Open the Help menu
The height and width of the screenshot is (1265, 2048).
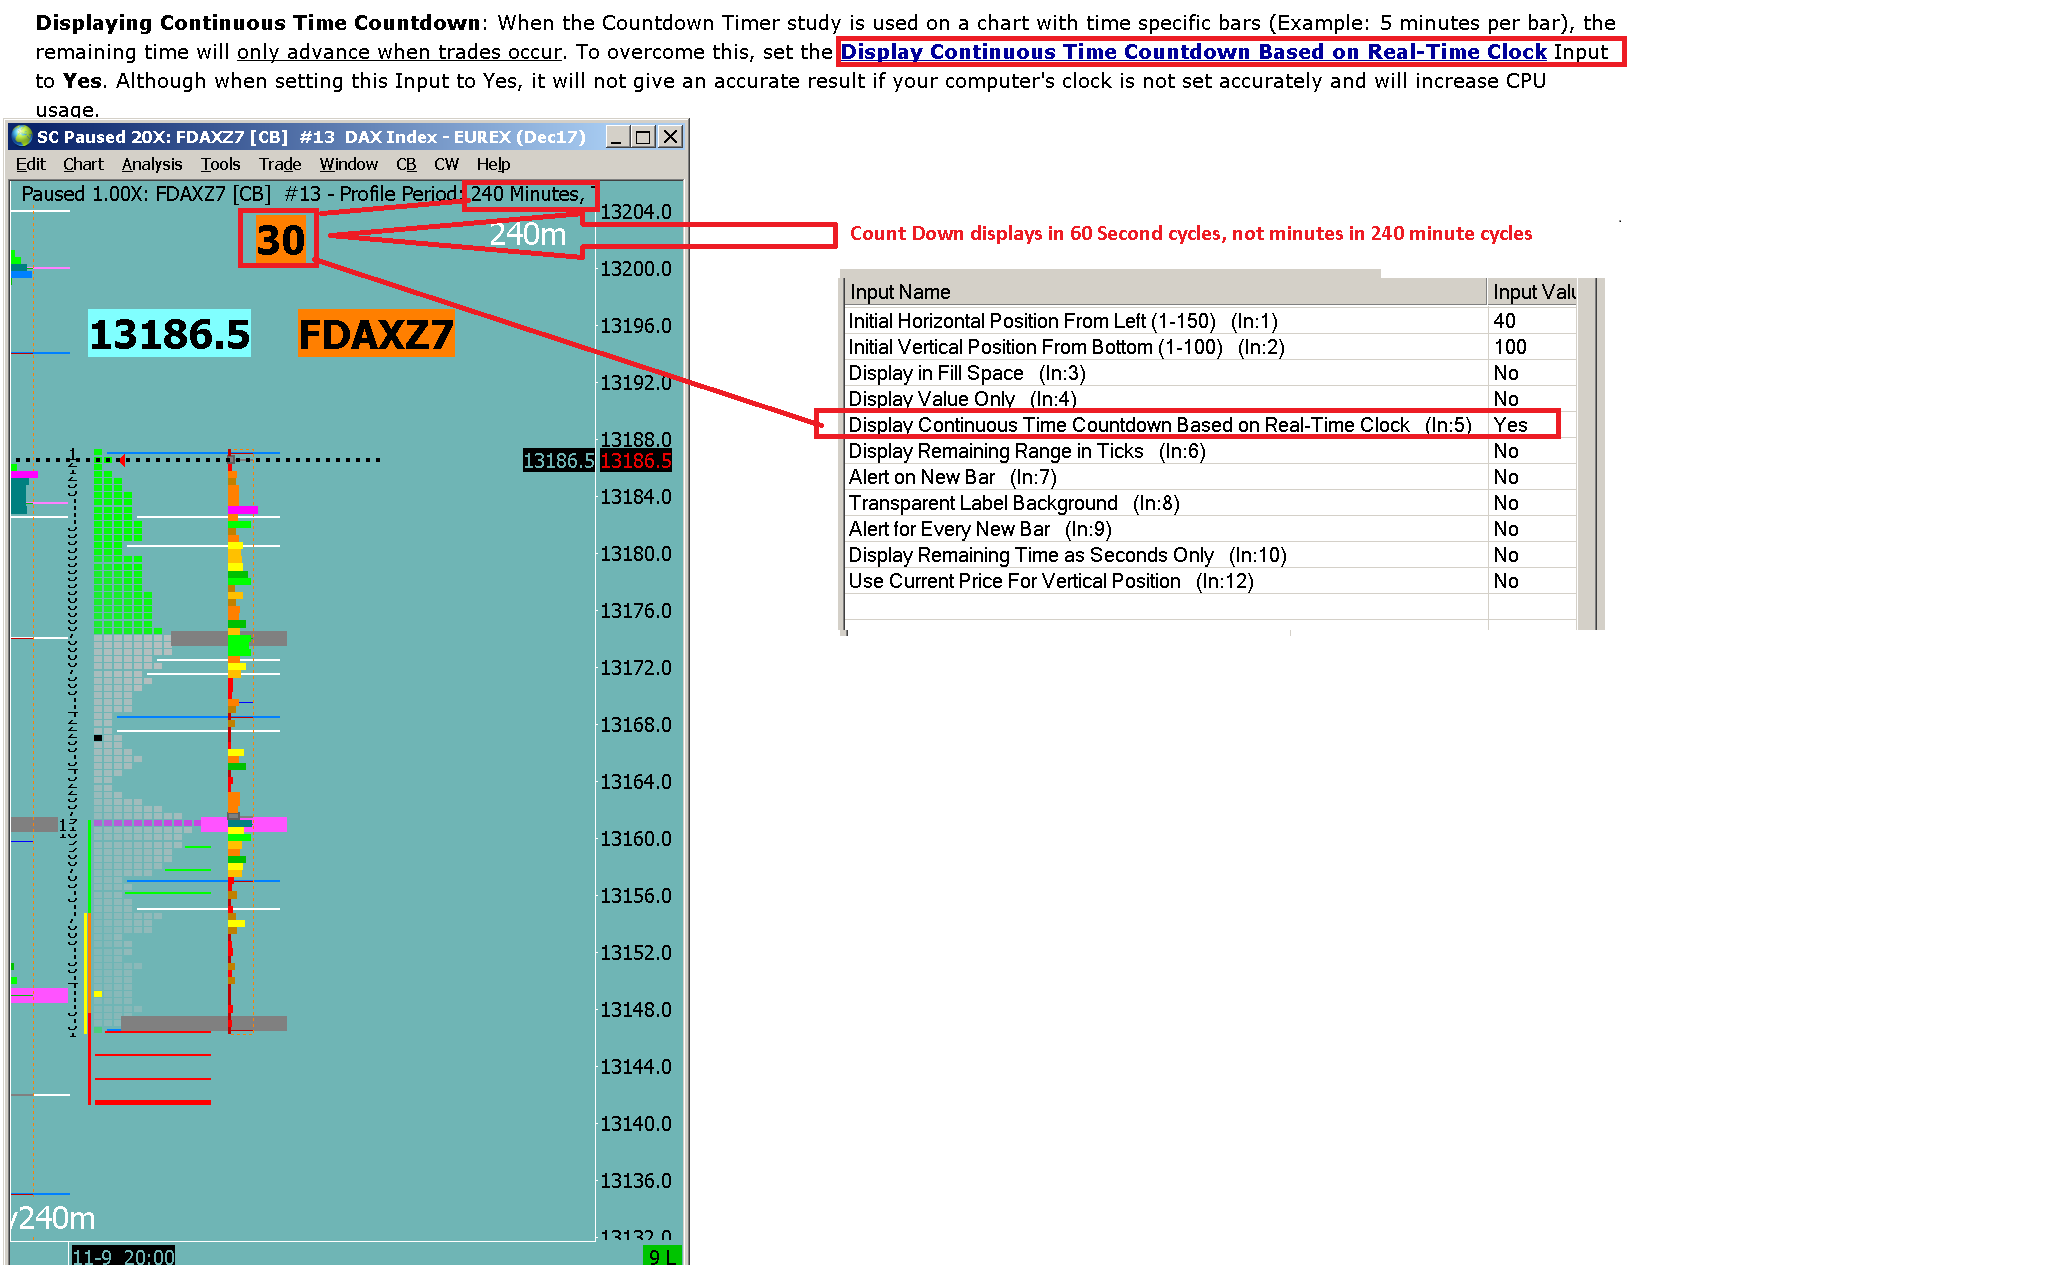coord(493,164)
